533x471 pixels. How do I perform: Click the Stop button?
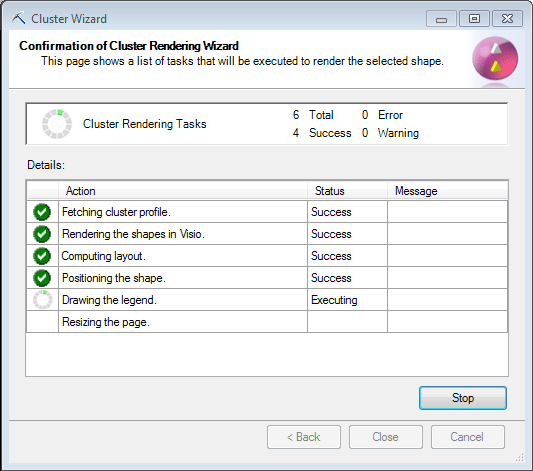click(x=463, y=398)
